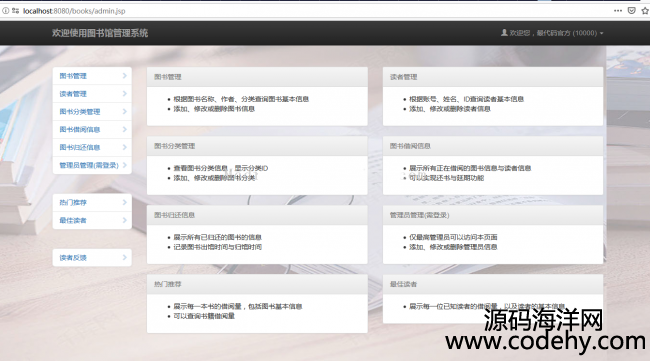Click the 读者管理 panel heading

click(x=493, y=77)
